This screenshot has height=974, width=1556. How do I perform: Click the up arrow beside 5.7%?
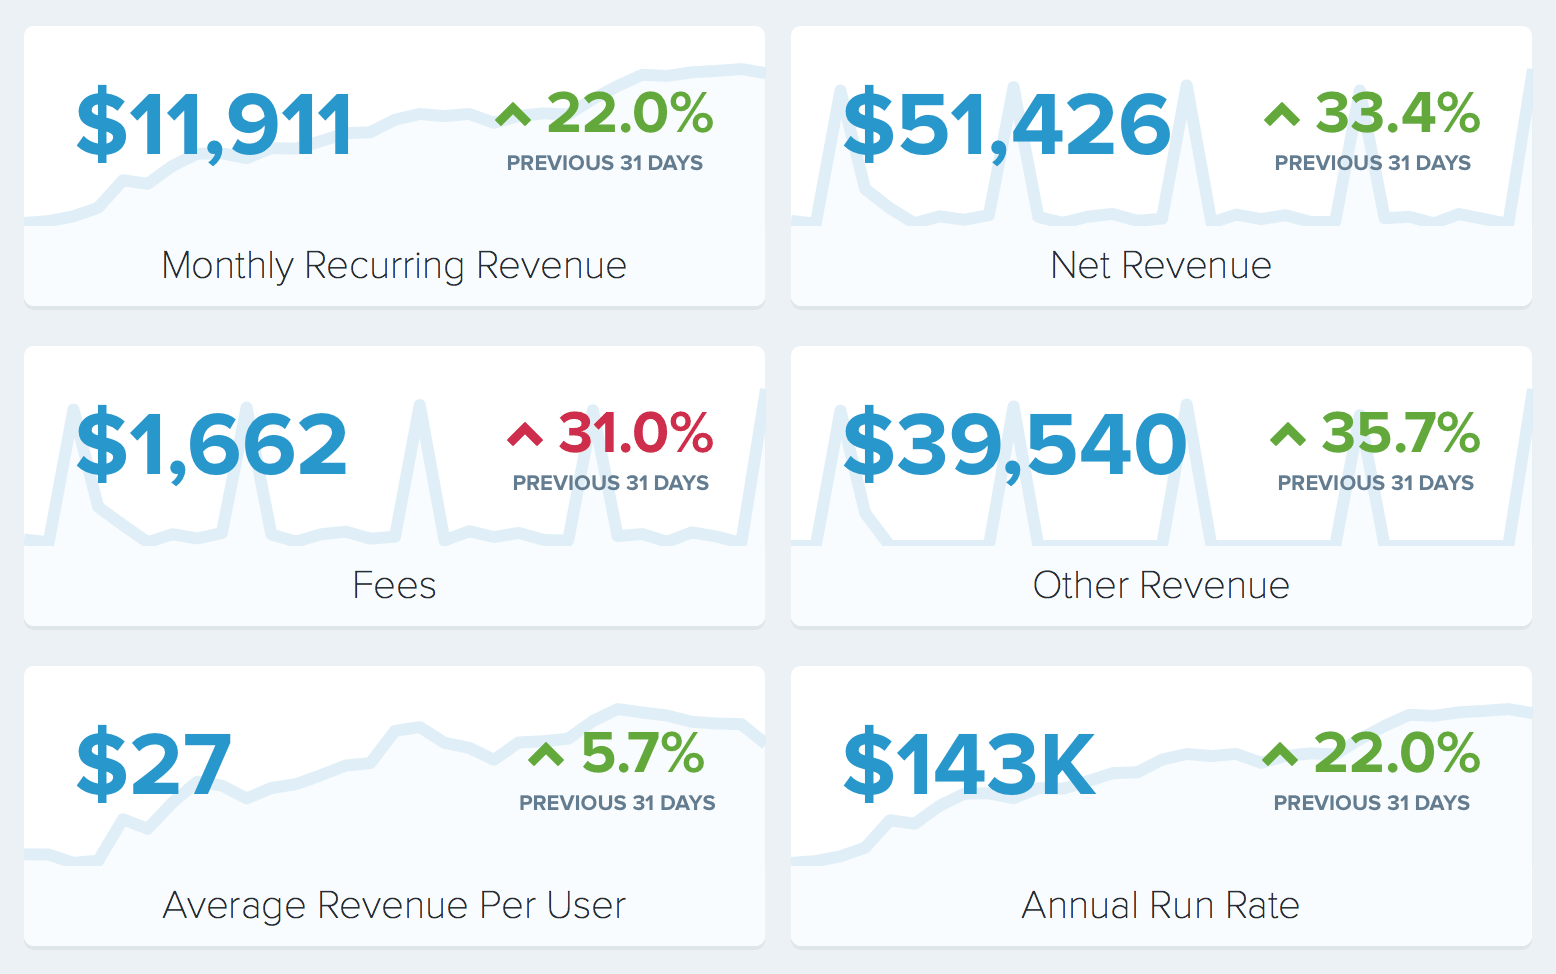[546, 755]
